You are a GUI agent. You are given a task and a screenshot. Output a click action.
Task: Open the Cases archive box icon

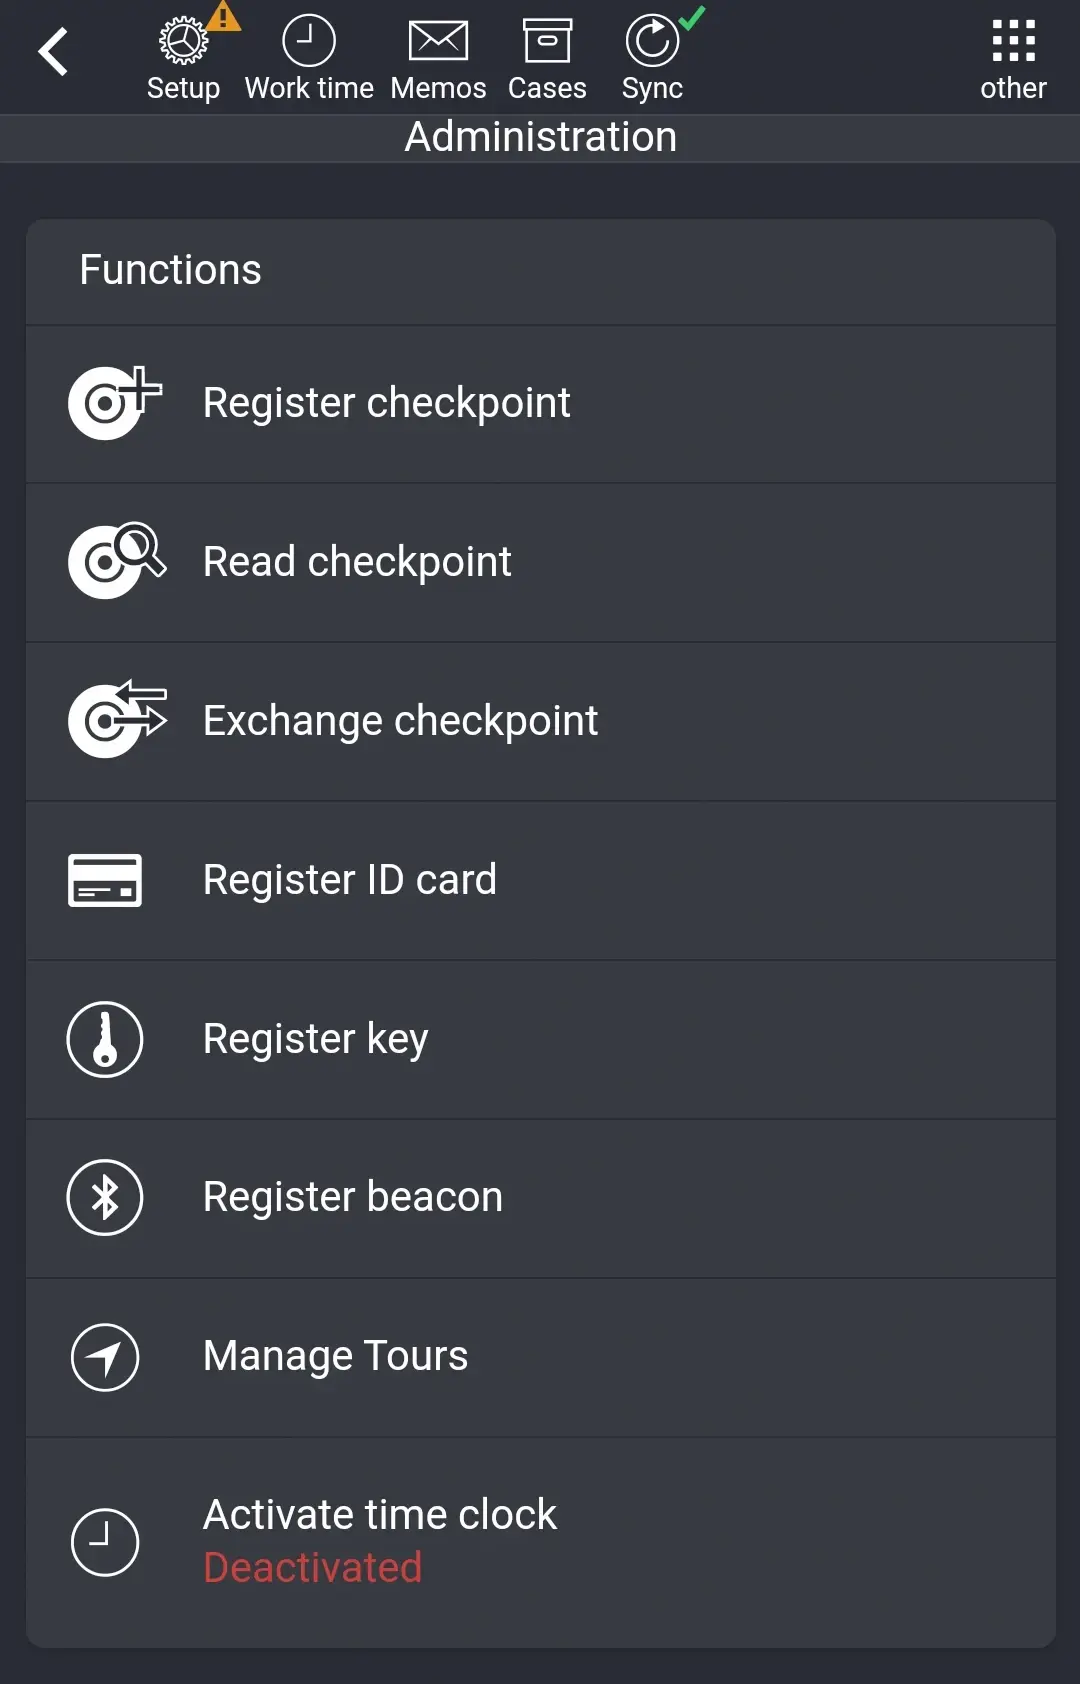[547, 42]
